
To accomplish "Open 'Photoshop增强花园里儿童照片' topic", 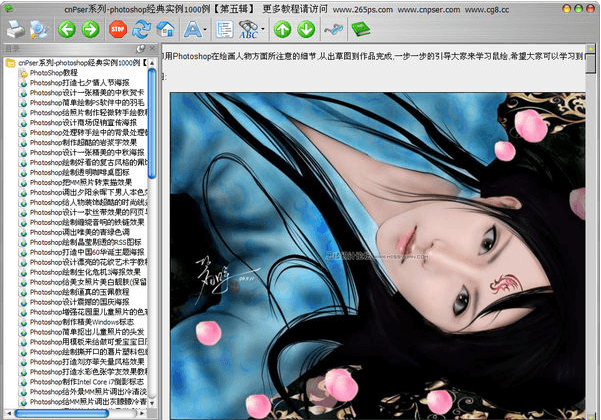I will pyautogui.click(x=89, y=312).
